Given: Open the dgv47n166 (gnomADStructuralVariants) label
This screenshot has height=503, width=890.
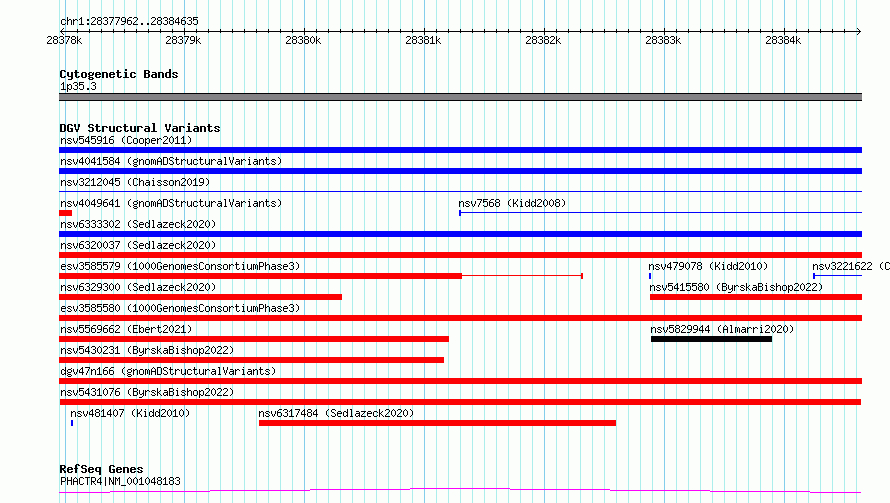Looking at the screenshot, I should (x=168, y=371).
